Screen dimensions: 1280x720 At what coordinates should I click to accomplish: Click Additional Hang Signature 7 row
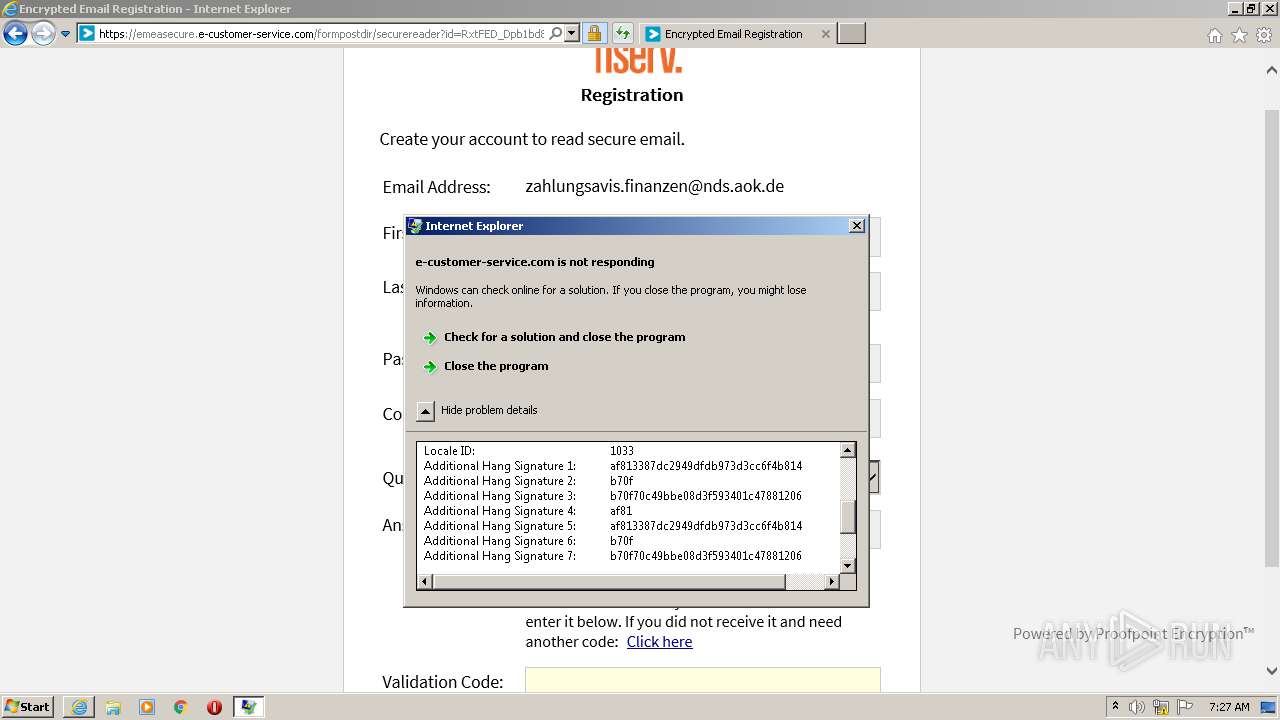tap(630, 556)
